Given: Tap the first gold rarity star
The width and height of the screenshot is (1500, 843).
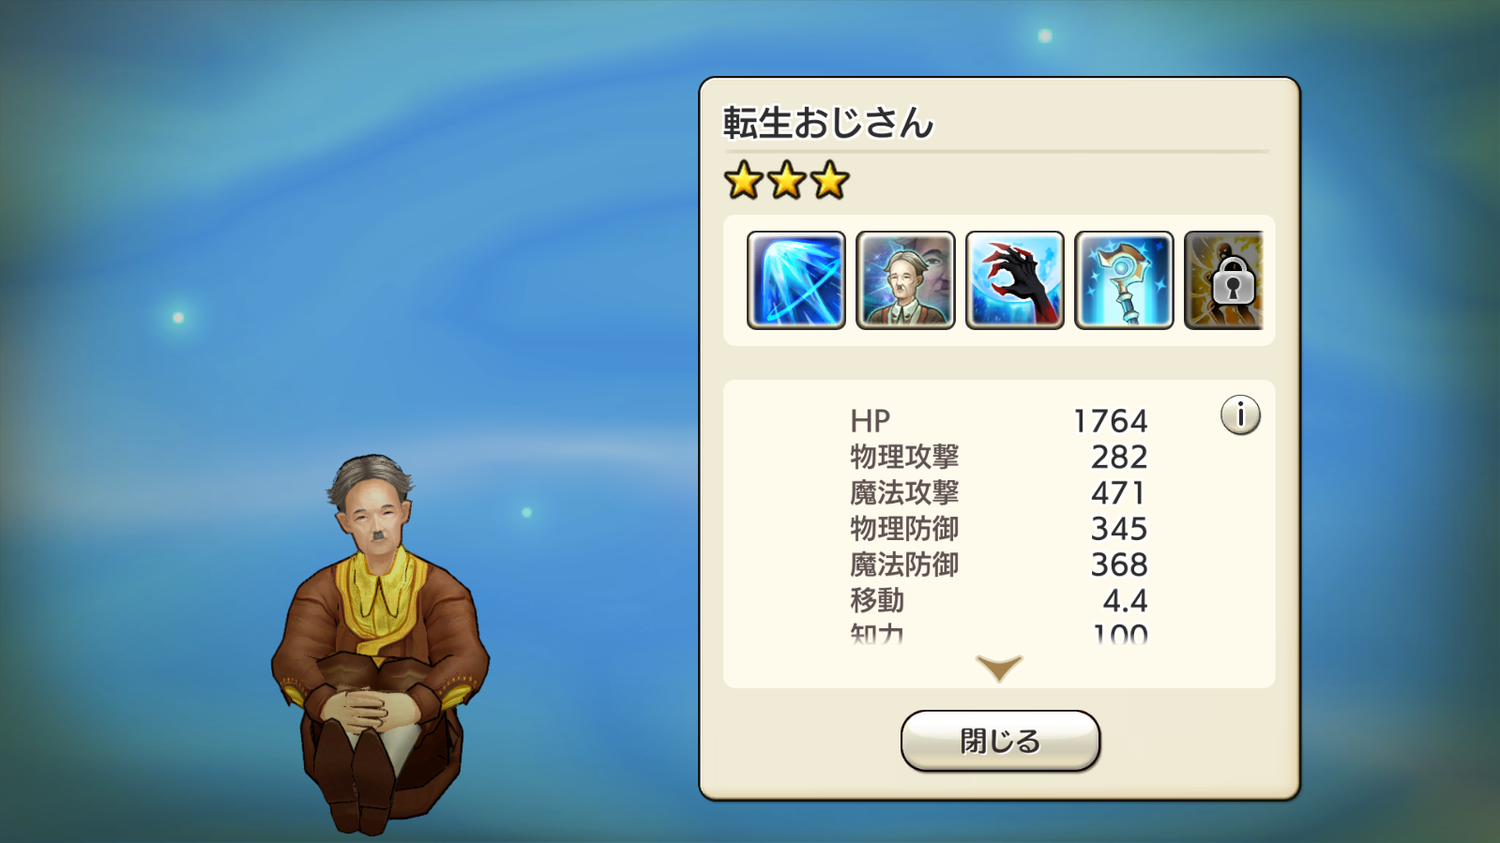Looking at the screenshot, I should coord(744,181).
